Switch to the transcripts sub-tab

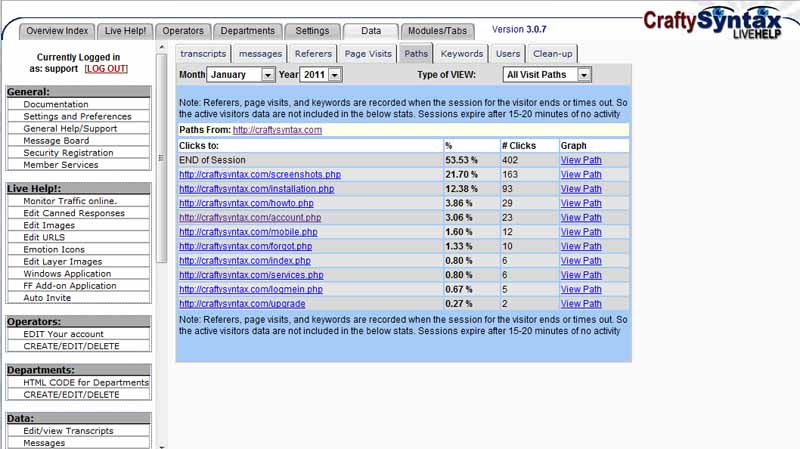click(203, 54)
